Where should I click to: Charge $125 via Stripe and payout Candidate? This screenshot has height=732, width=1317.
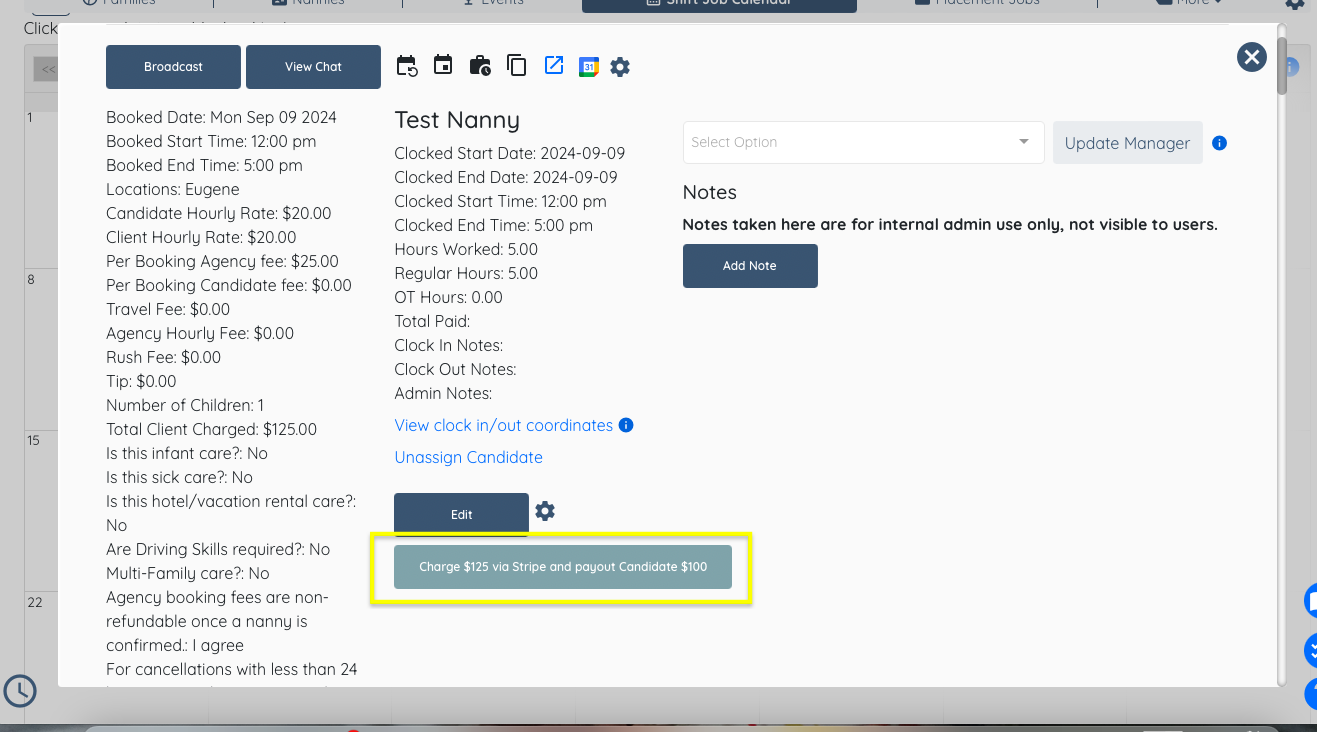(563, 567)
